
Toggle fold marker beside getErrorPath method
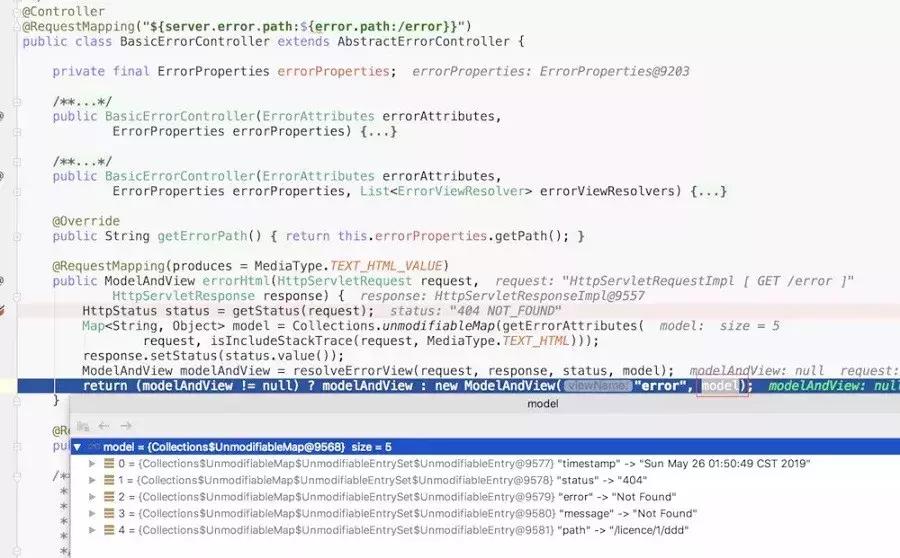17,236
